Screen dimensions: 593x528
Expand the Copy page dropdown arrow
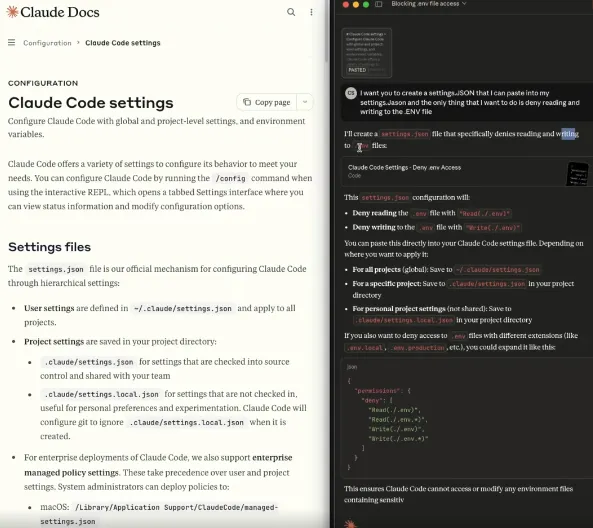305,102
